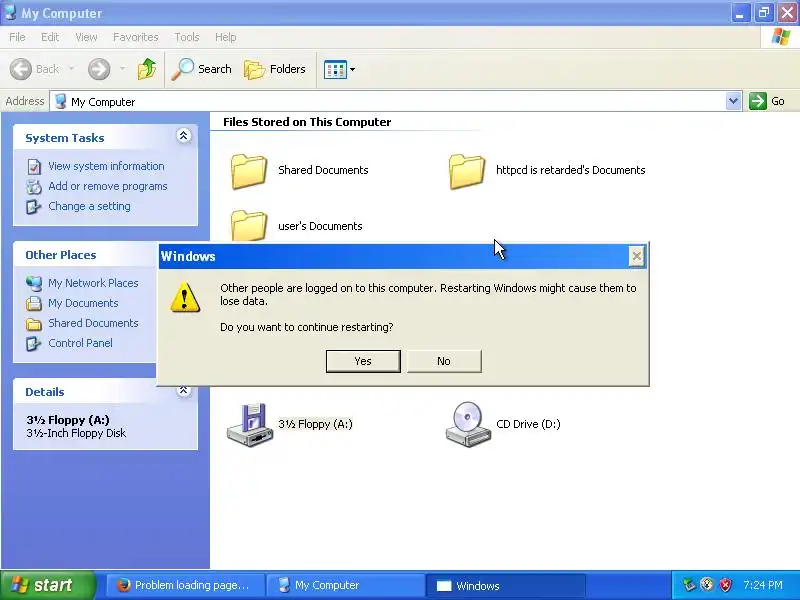Switch to Windows taskbar button
Screen dimensions: 800x600
click(505, 585)
